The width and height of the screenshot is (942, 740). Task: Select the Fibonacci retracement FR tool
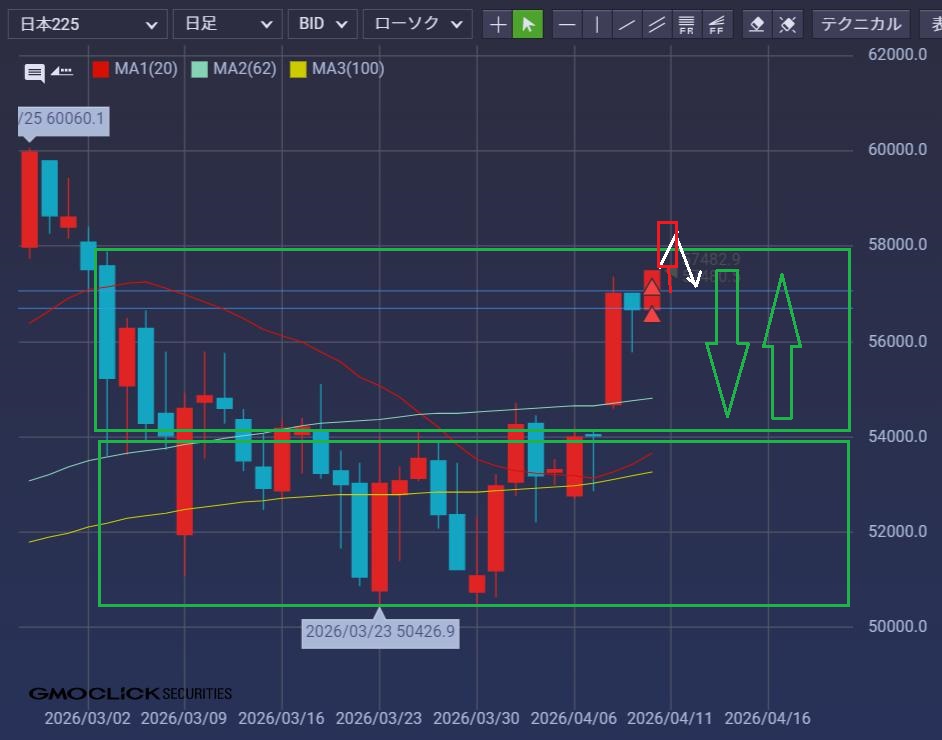tap(686, 24)
